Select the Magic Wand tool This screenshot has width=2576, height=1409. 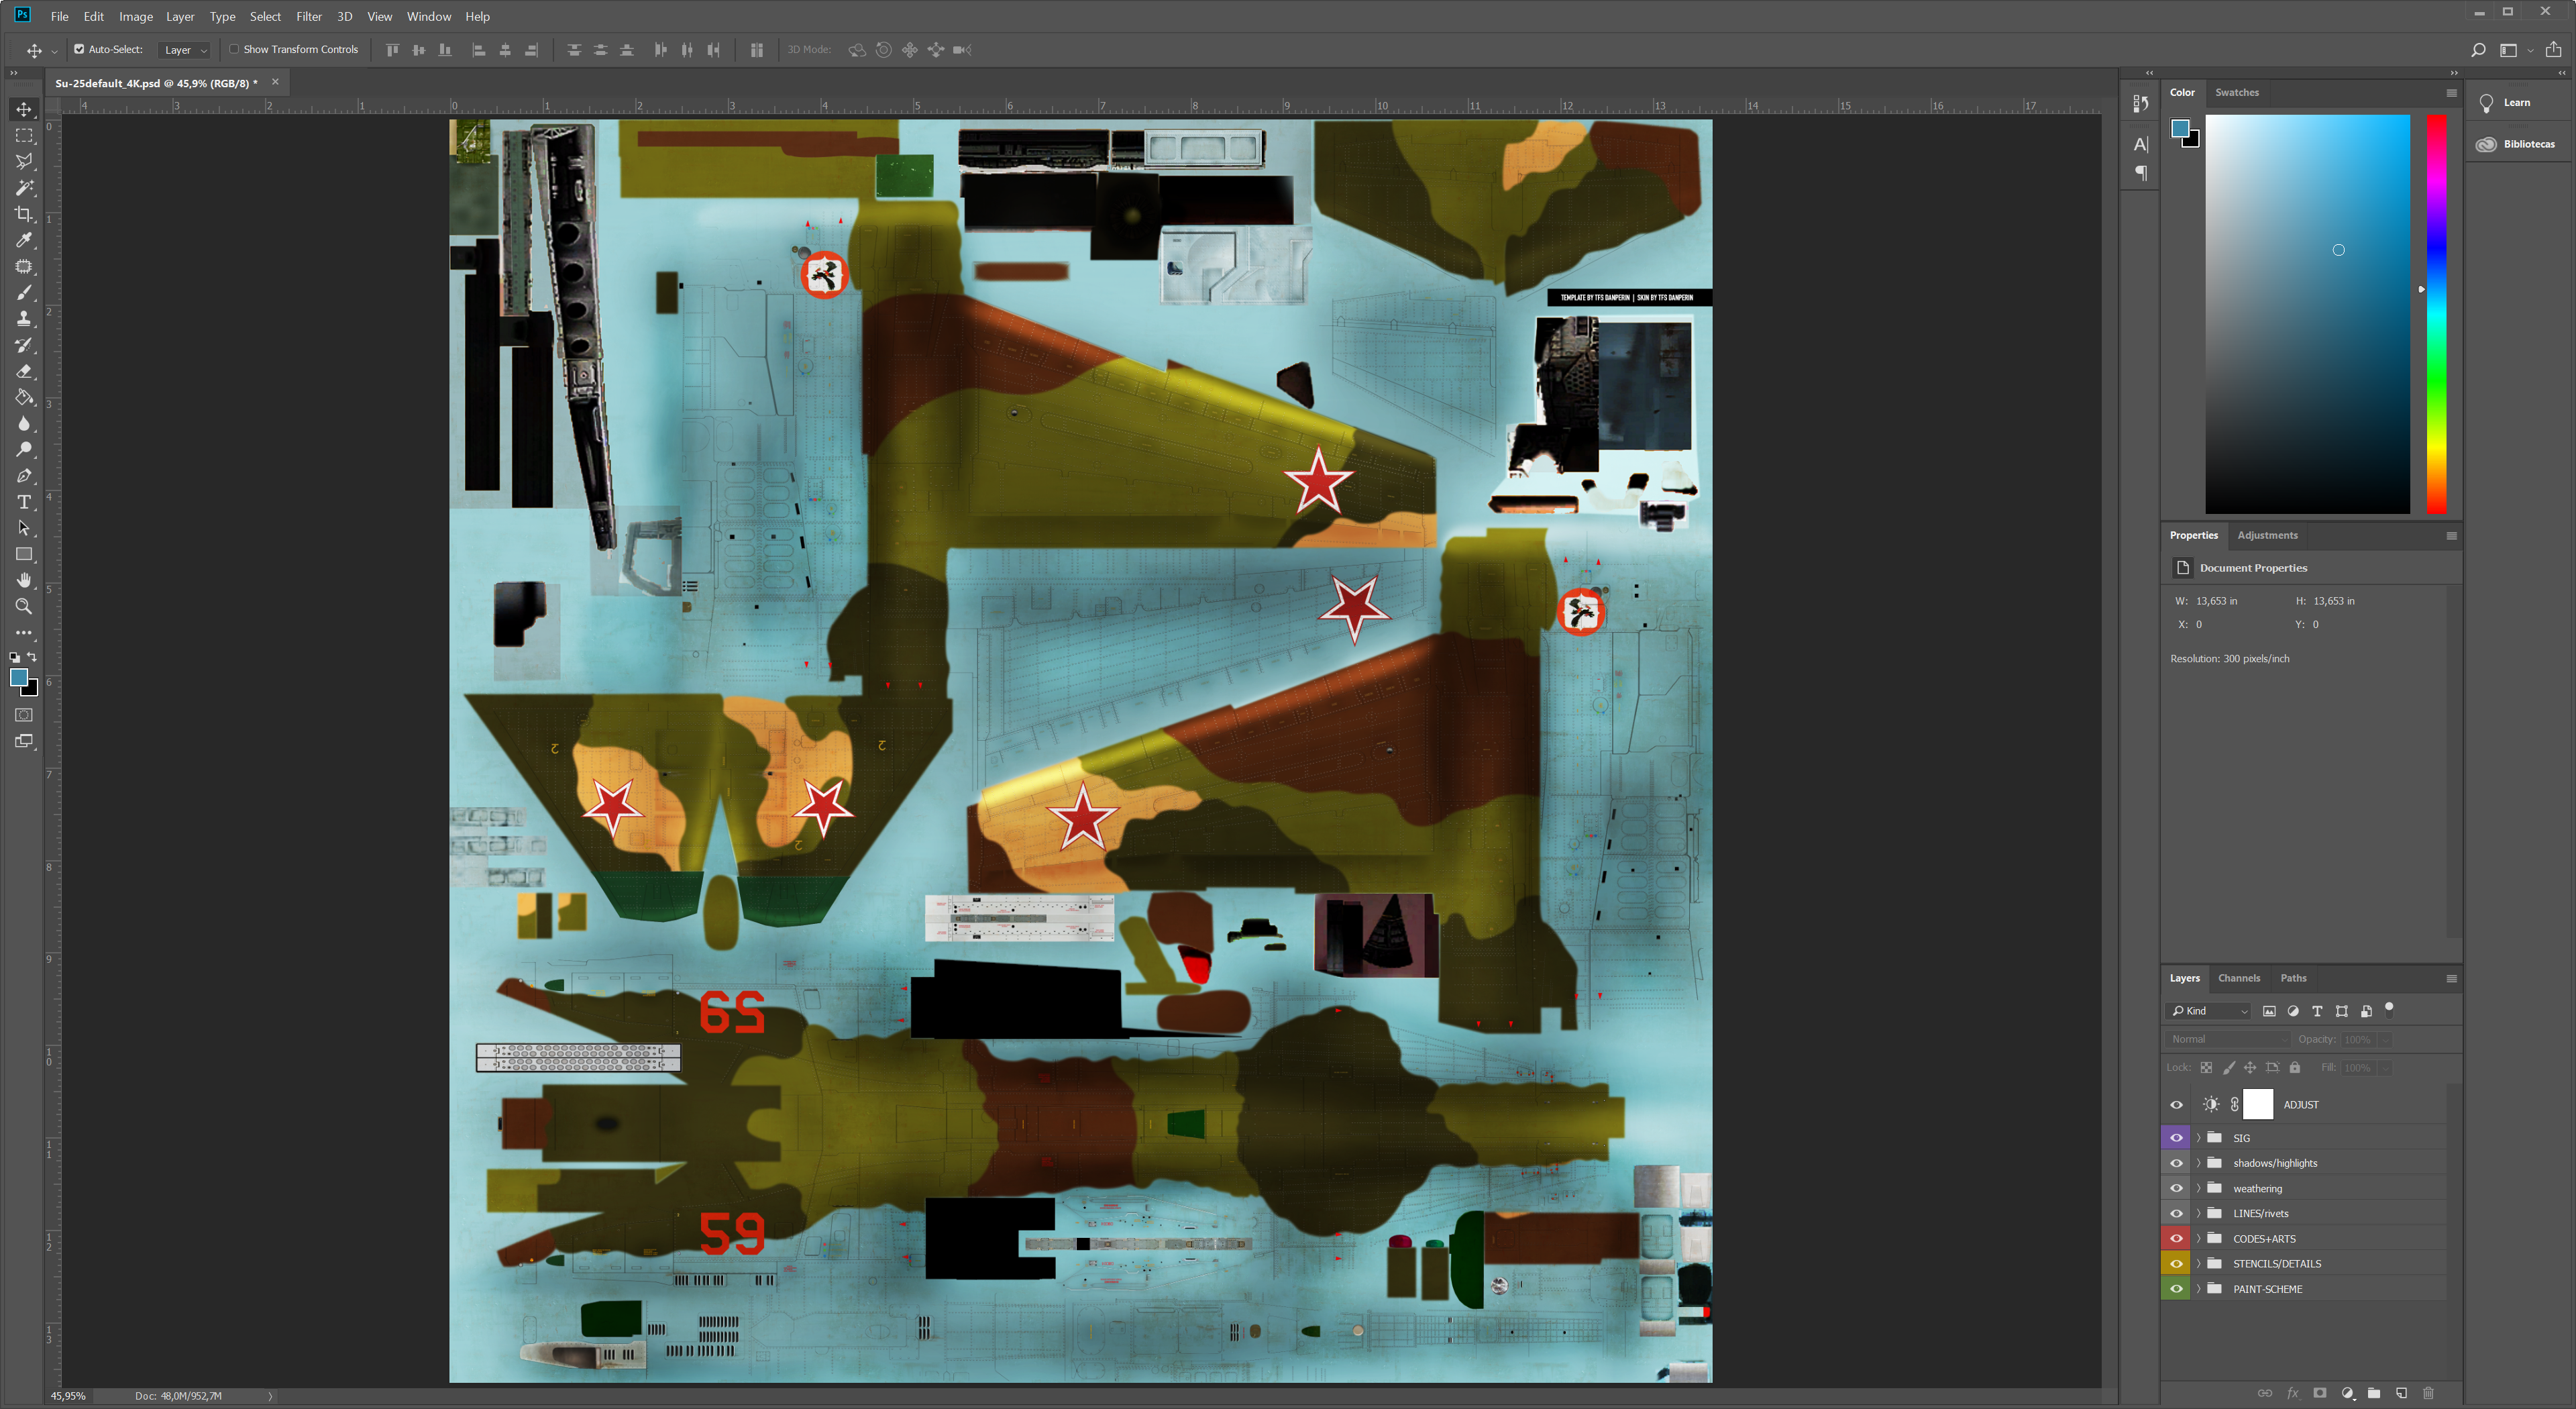click(x=24, y=188)
